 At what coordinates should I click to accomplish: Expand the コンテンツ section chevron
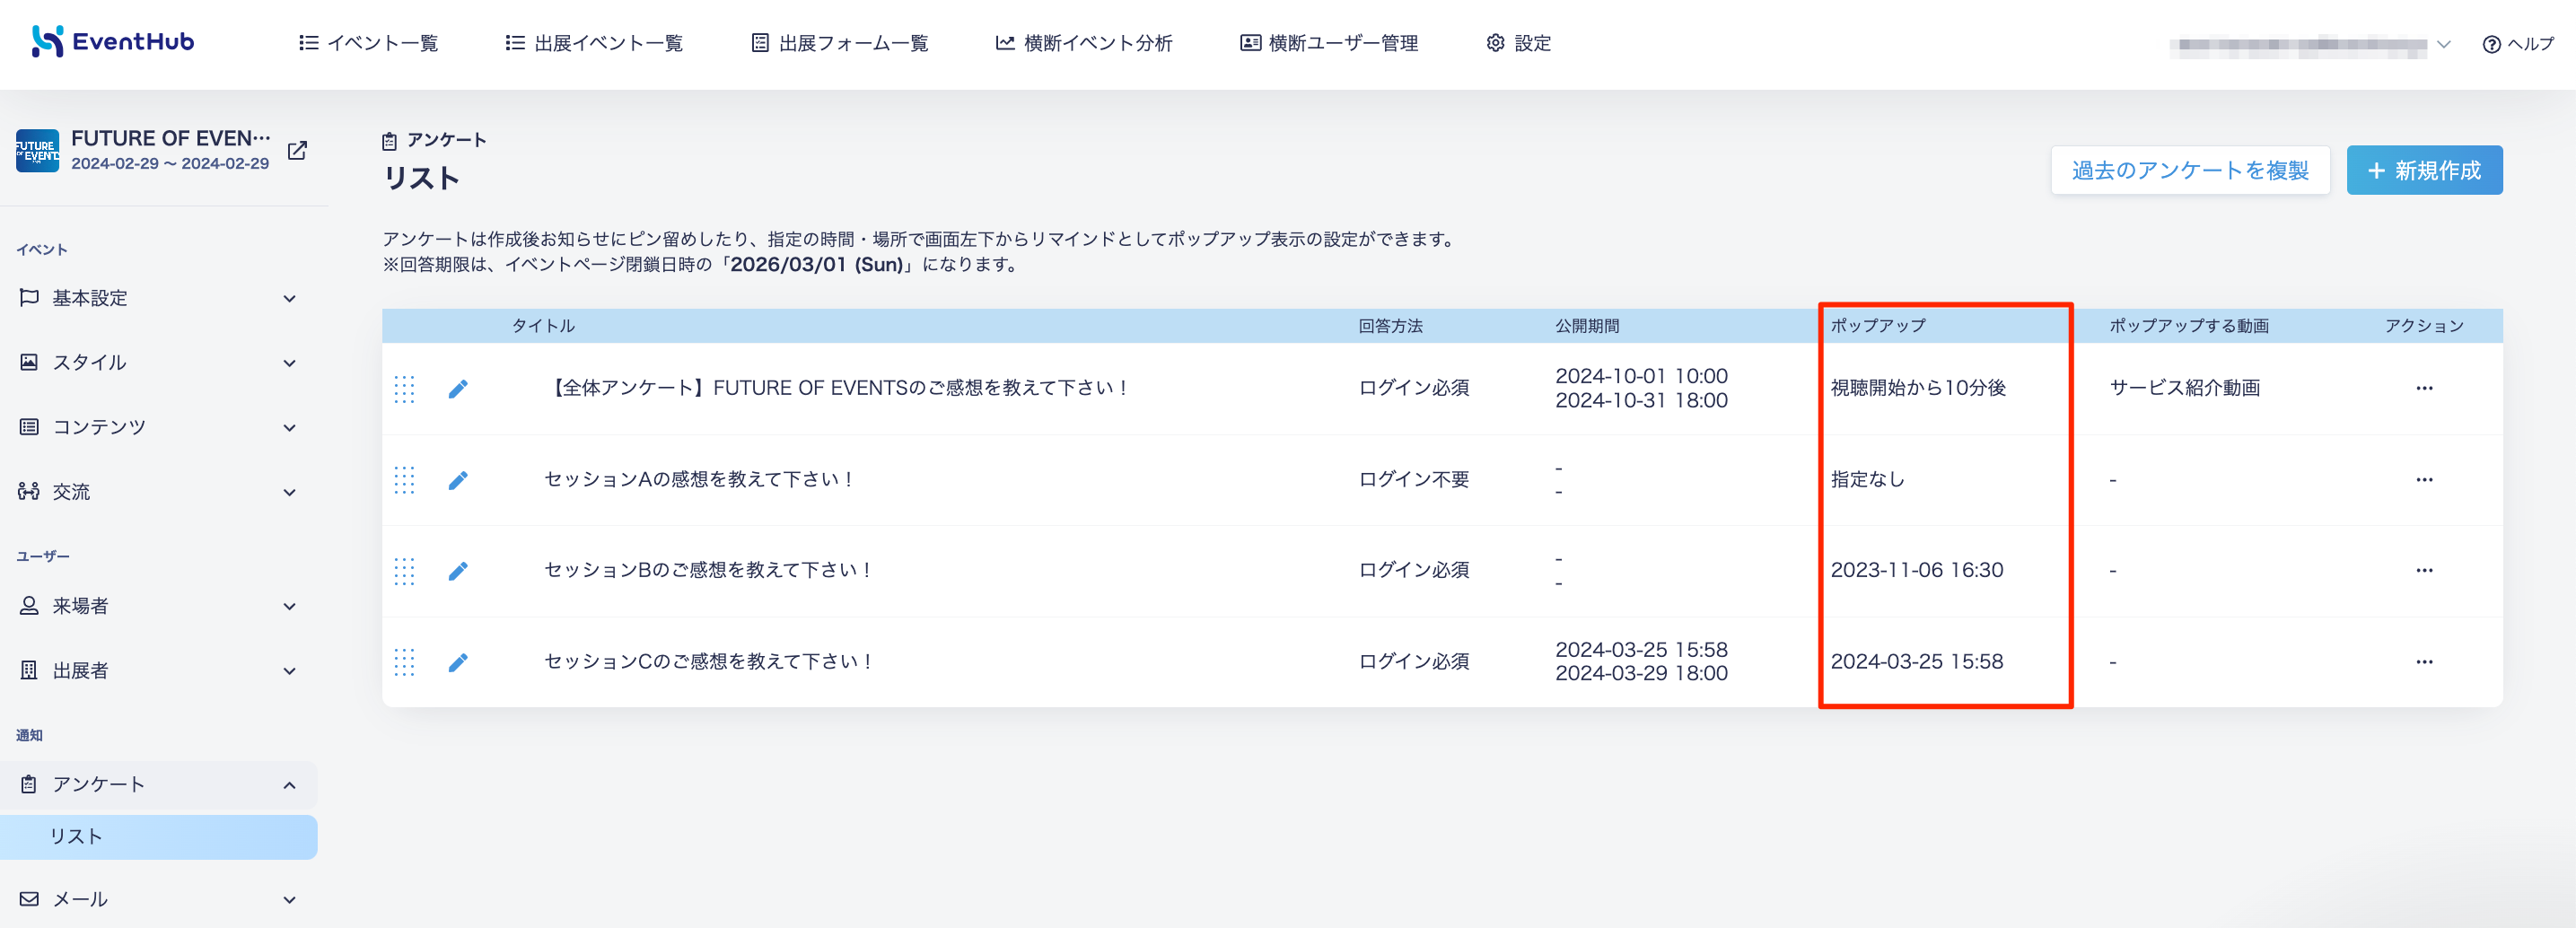[x=289, y=428]
